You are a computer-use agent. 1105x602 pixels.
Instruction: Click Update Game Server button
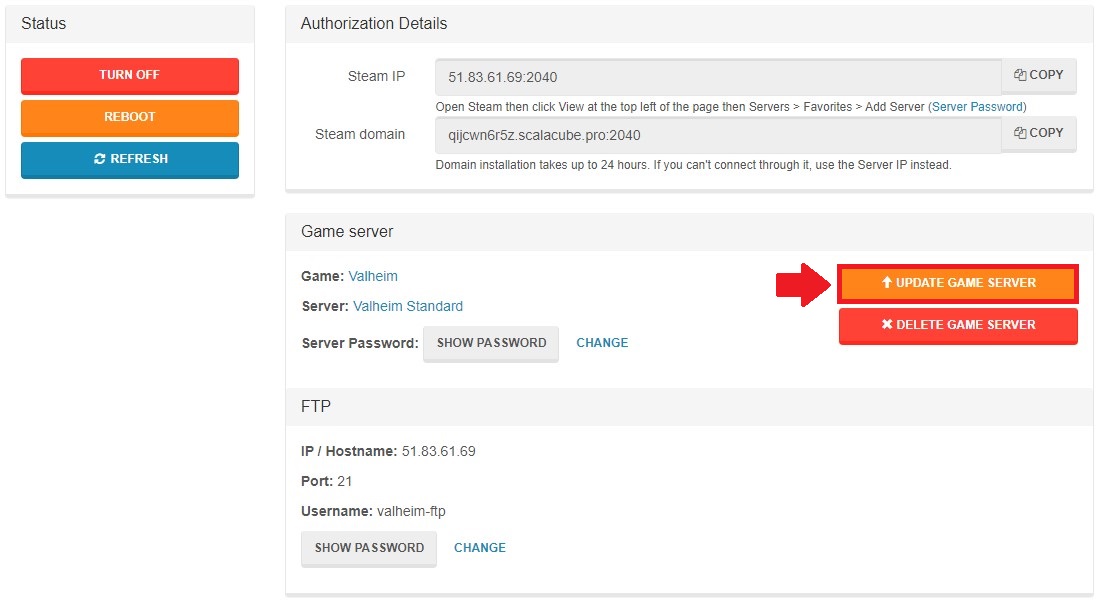click(958, 283)
